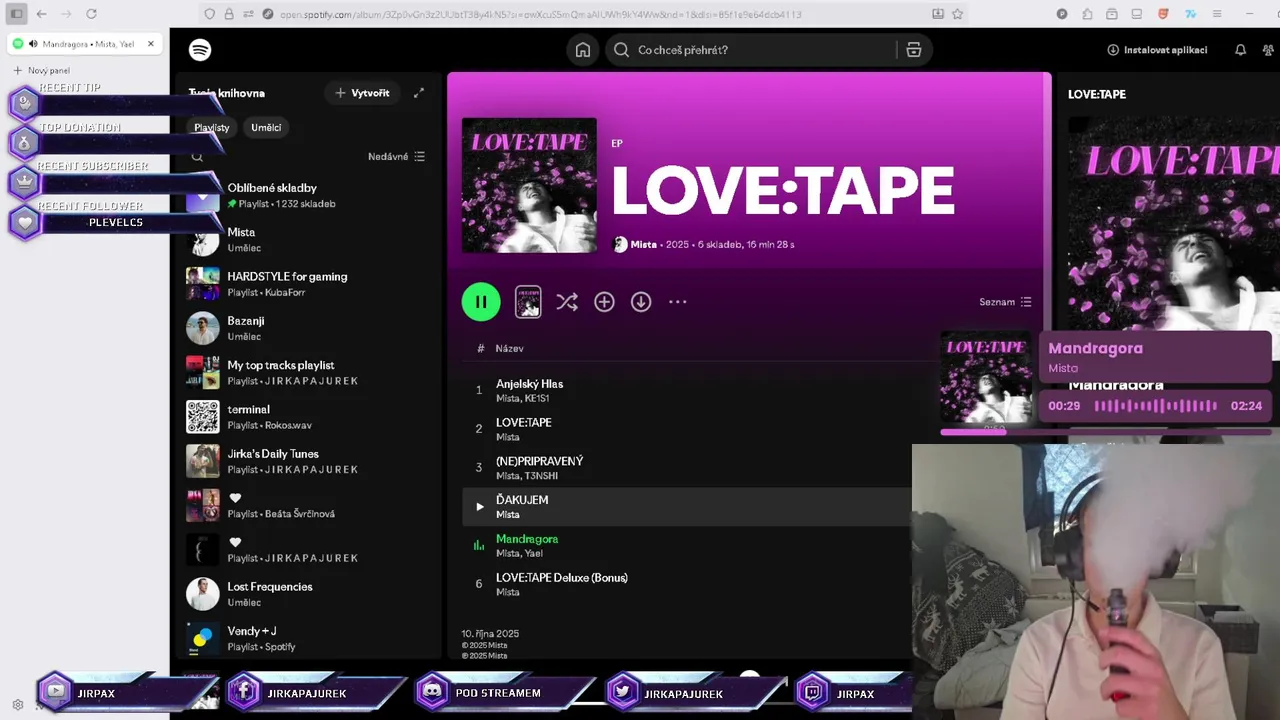Click Instalovat aplikaci link
Screen dimensions: 1280x720
(1157, 50)
